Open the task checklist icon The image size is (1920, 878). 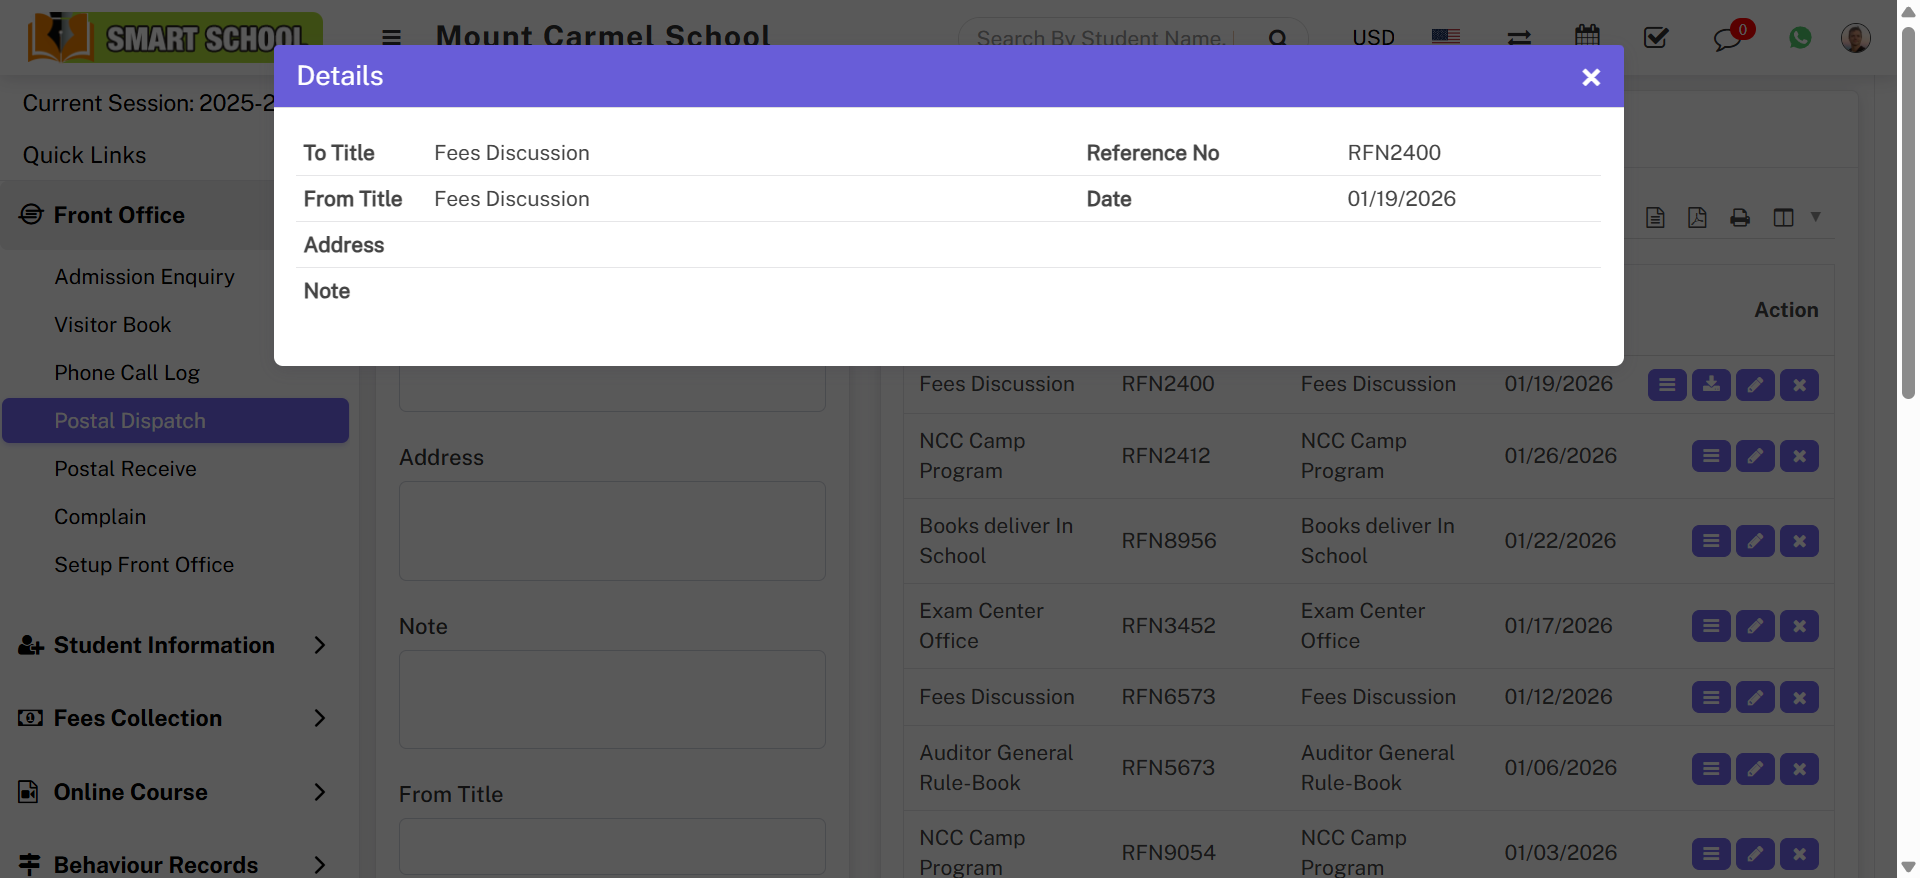1656,38
